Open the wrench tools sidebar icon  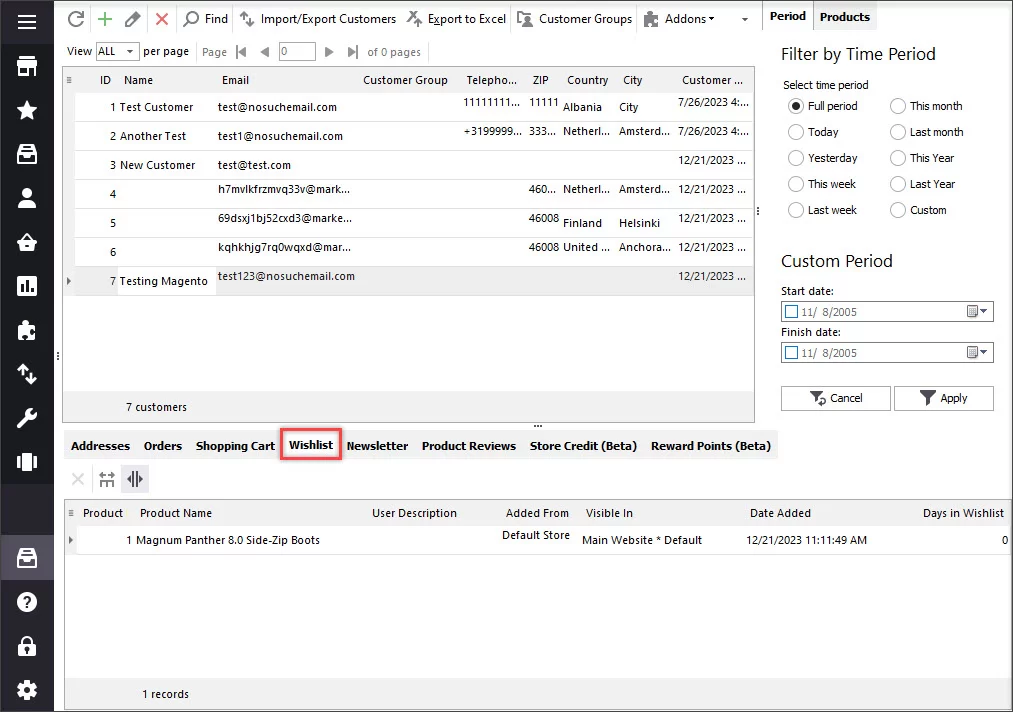point(26,418)
